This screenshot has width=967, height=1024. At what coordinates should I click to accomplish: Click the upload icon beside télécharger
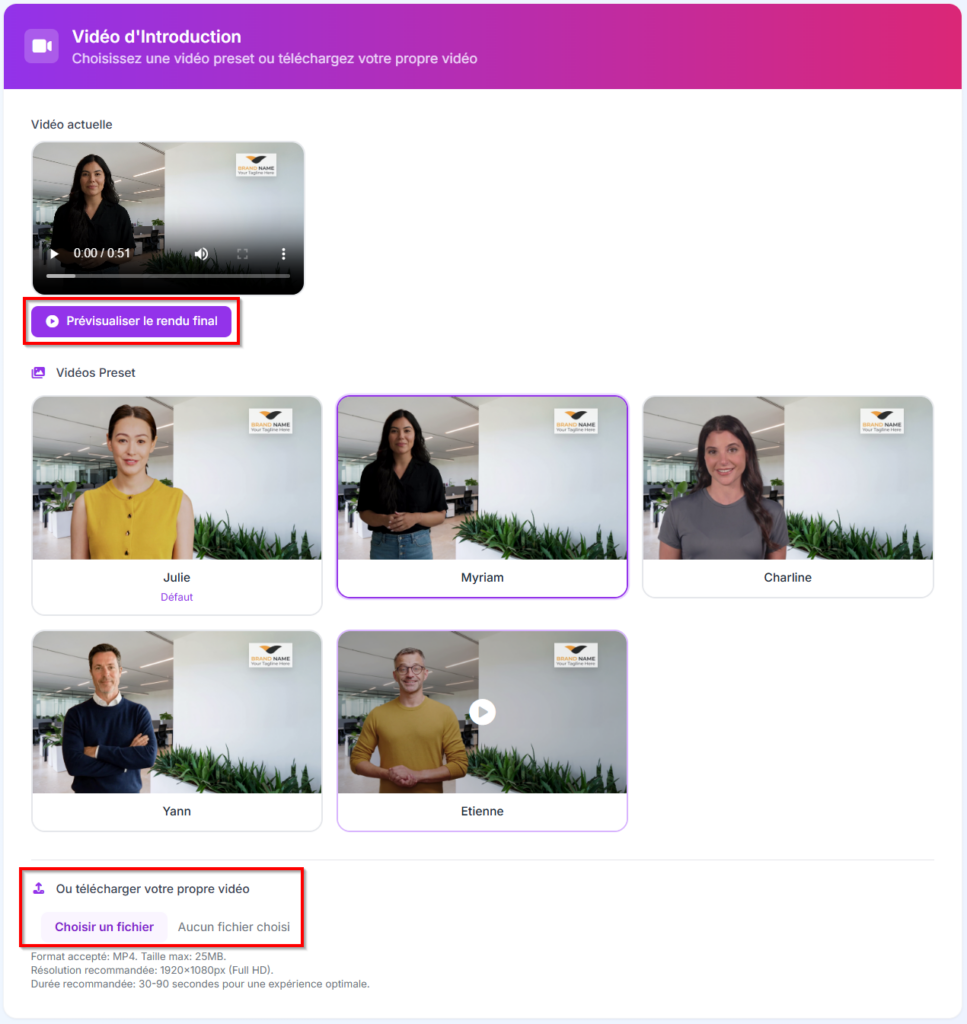click(39, 888)
